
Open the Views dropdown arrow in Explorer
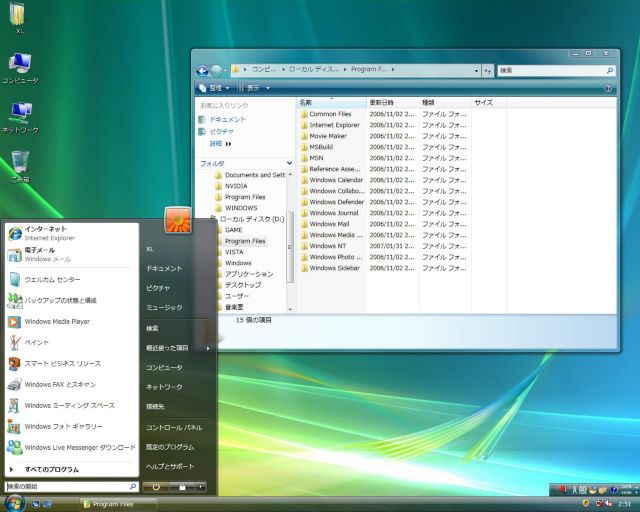point(268,88)
